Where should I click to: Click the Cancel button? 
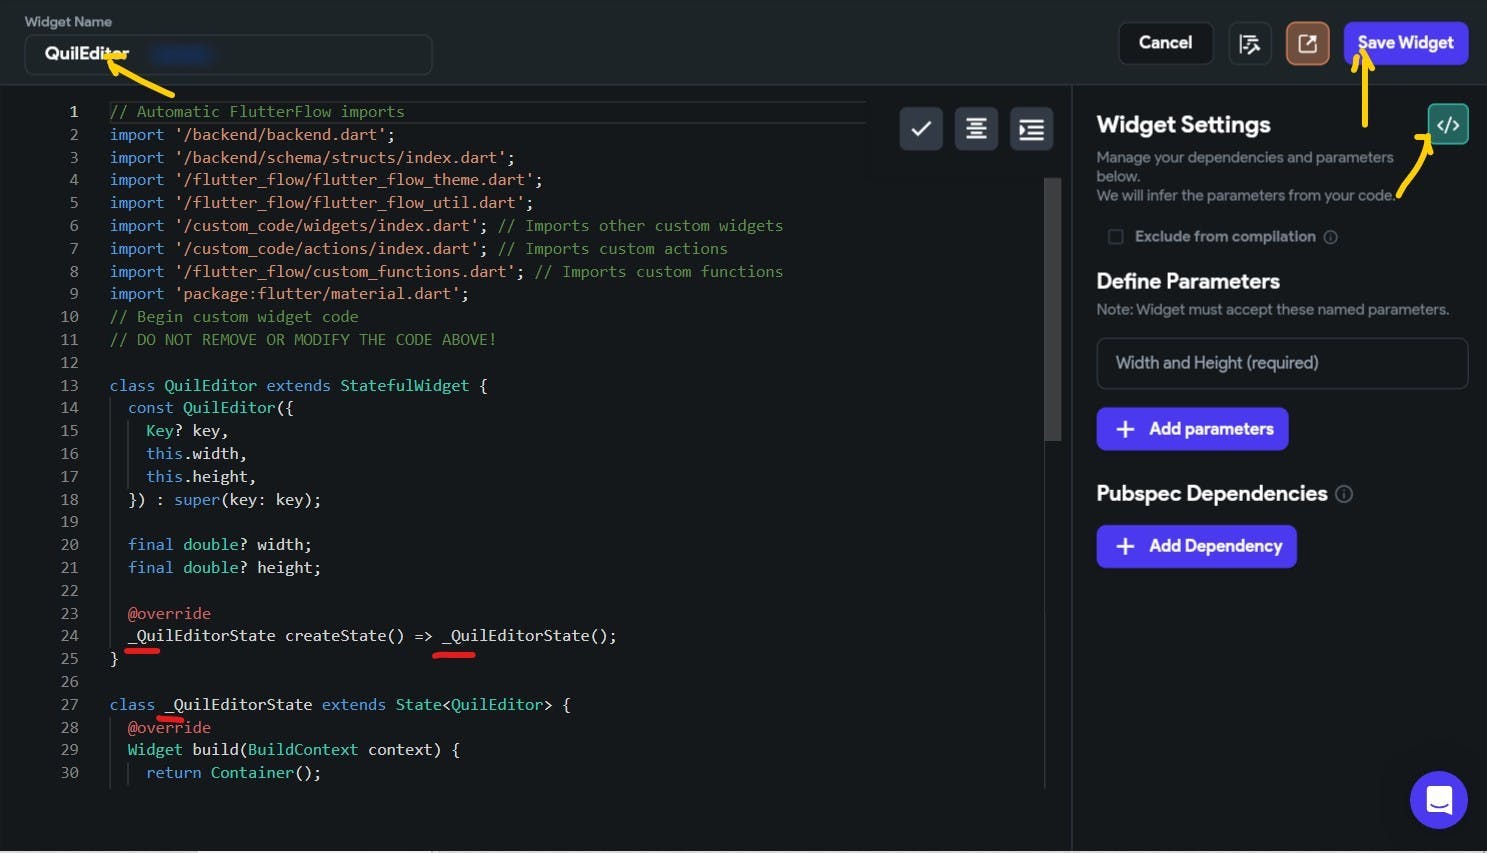coord(1165,43)
